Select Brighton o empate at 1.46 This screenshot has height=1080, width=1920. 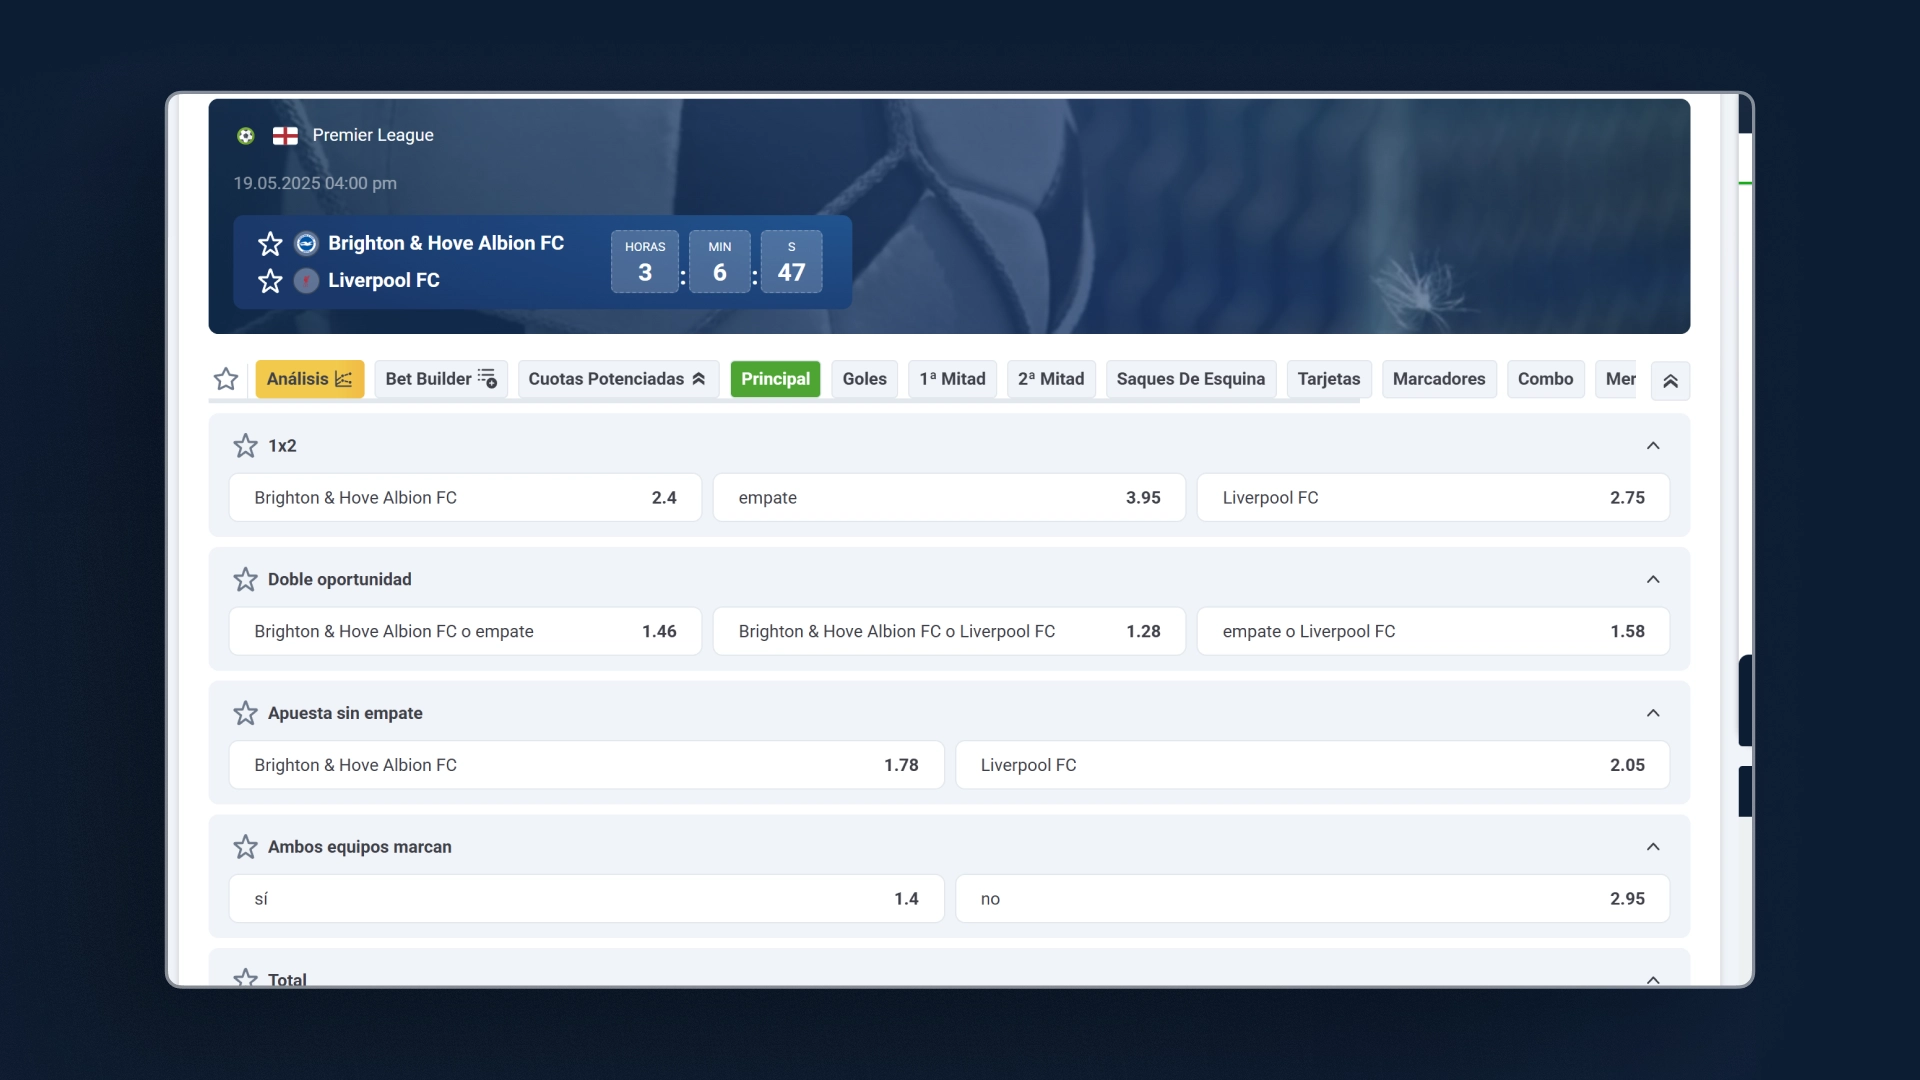pos(465,632)
